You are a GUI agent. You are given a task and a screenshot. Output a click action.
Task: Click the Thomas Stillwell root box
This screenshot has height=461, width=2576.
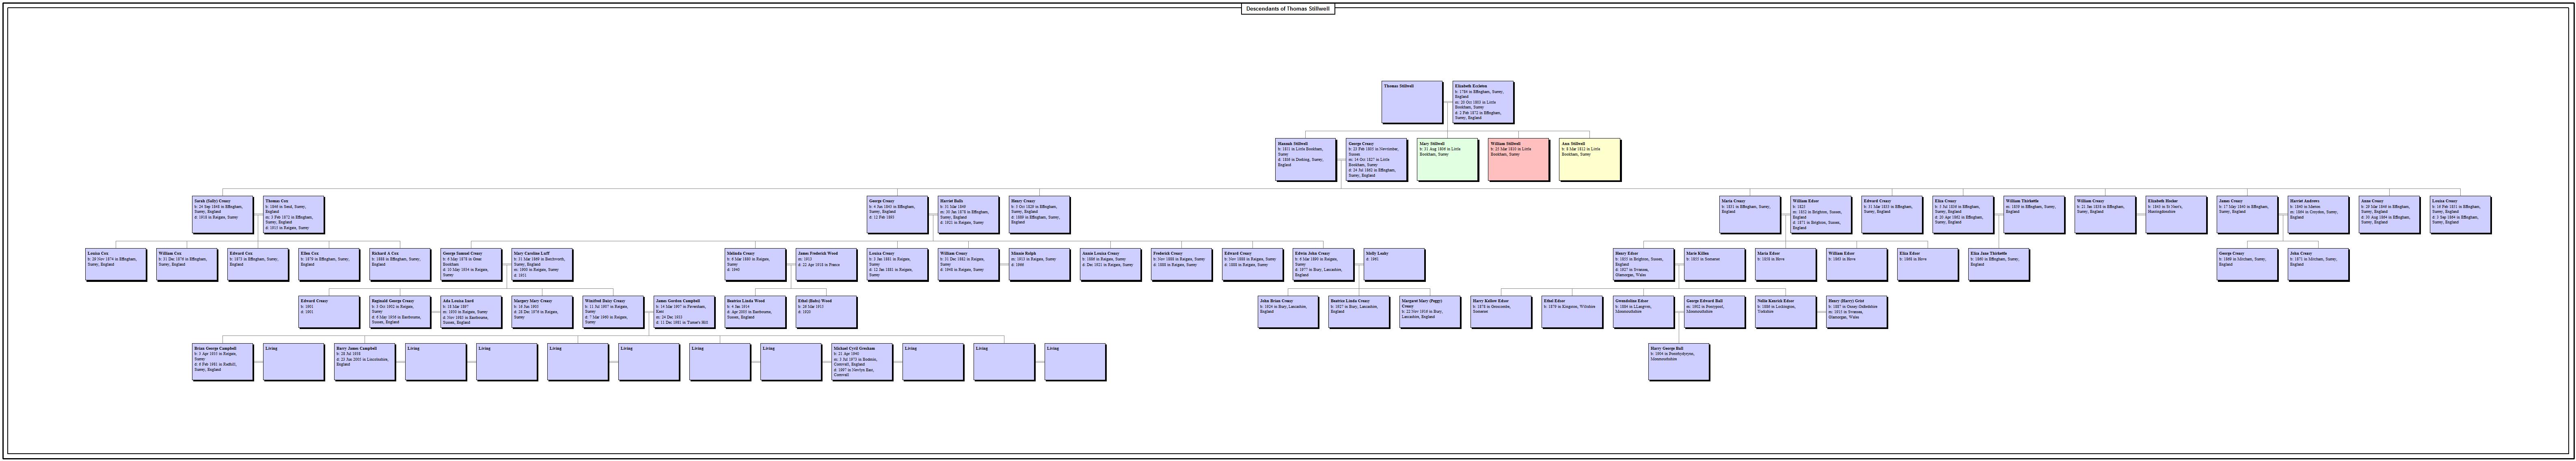pyautogui.click(x=1411, y=102)
